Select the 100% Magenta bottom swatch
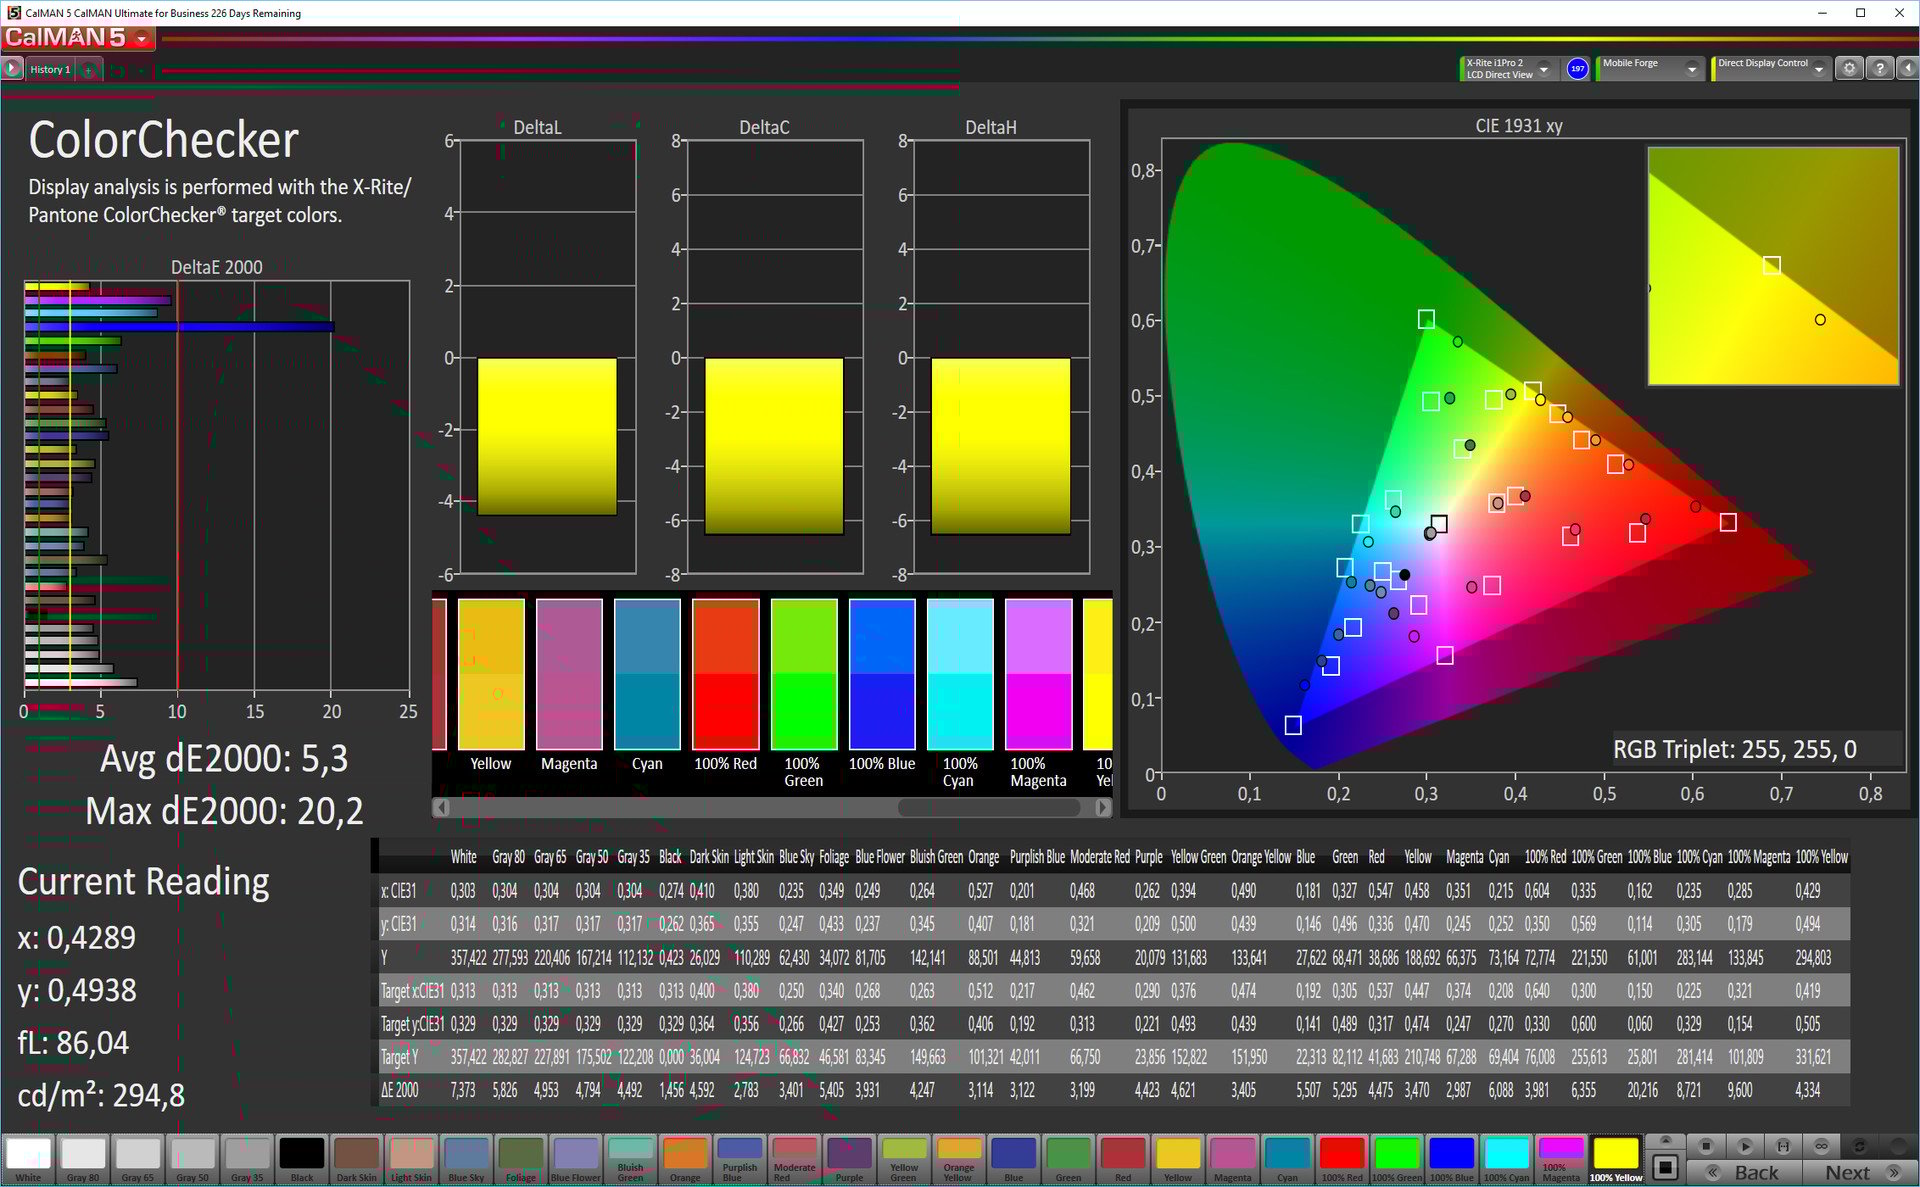Screen dimensions: 1920x1187 point(1561,1160)
